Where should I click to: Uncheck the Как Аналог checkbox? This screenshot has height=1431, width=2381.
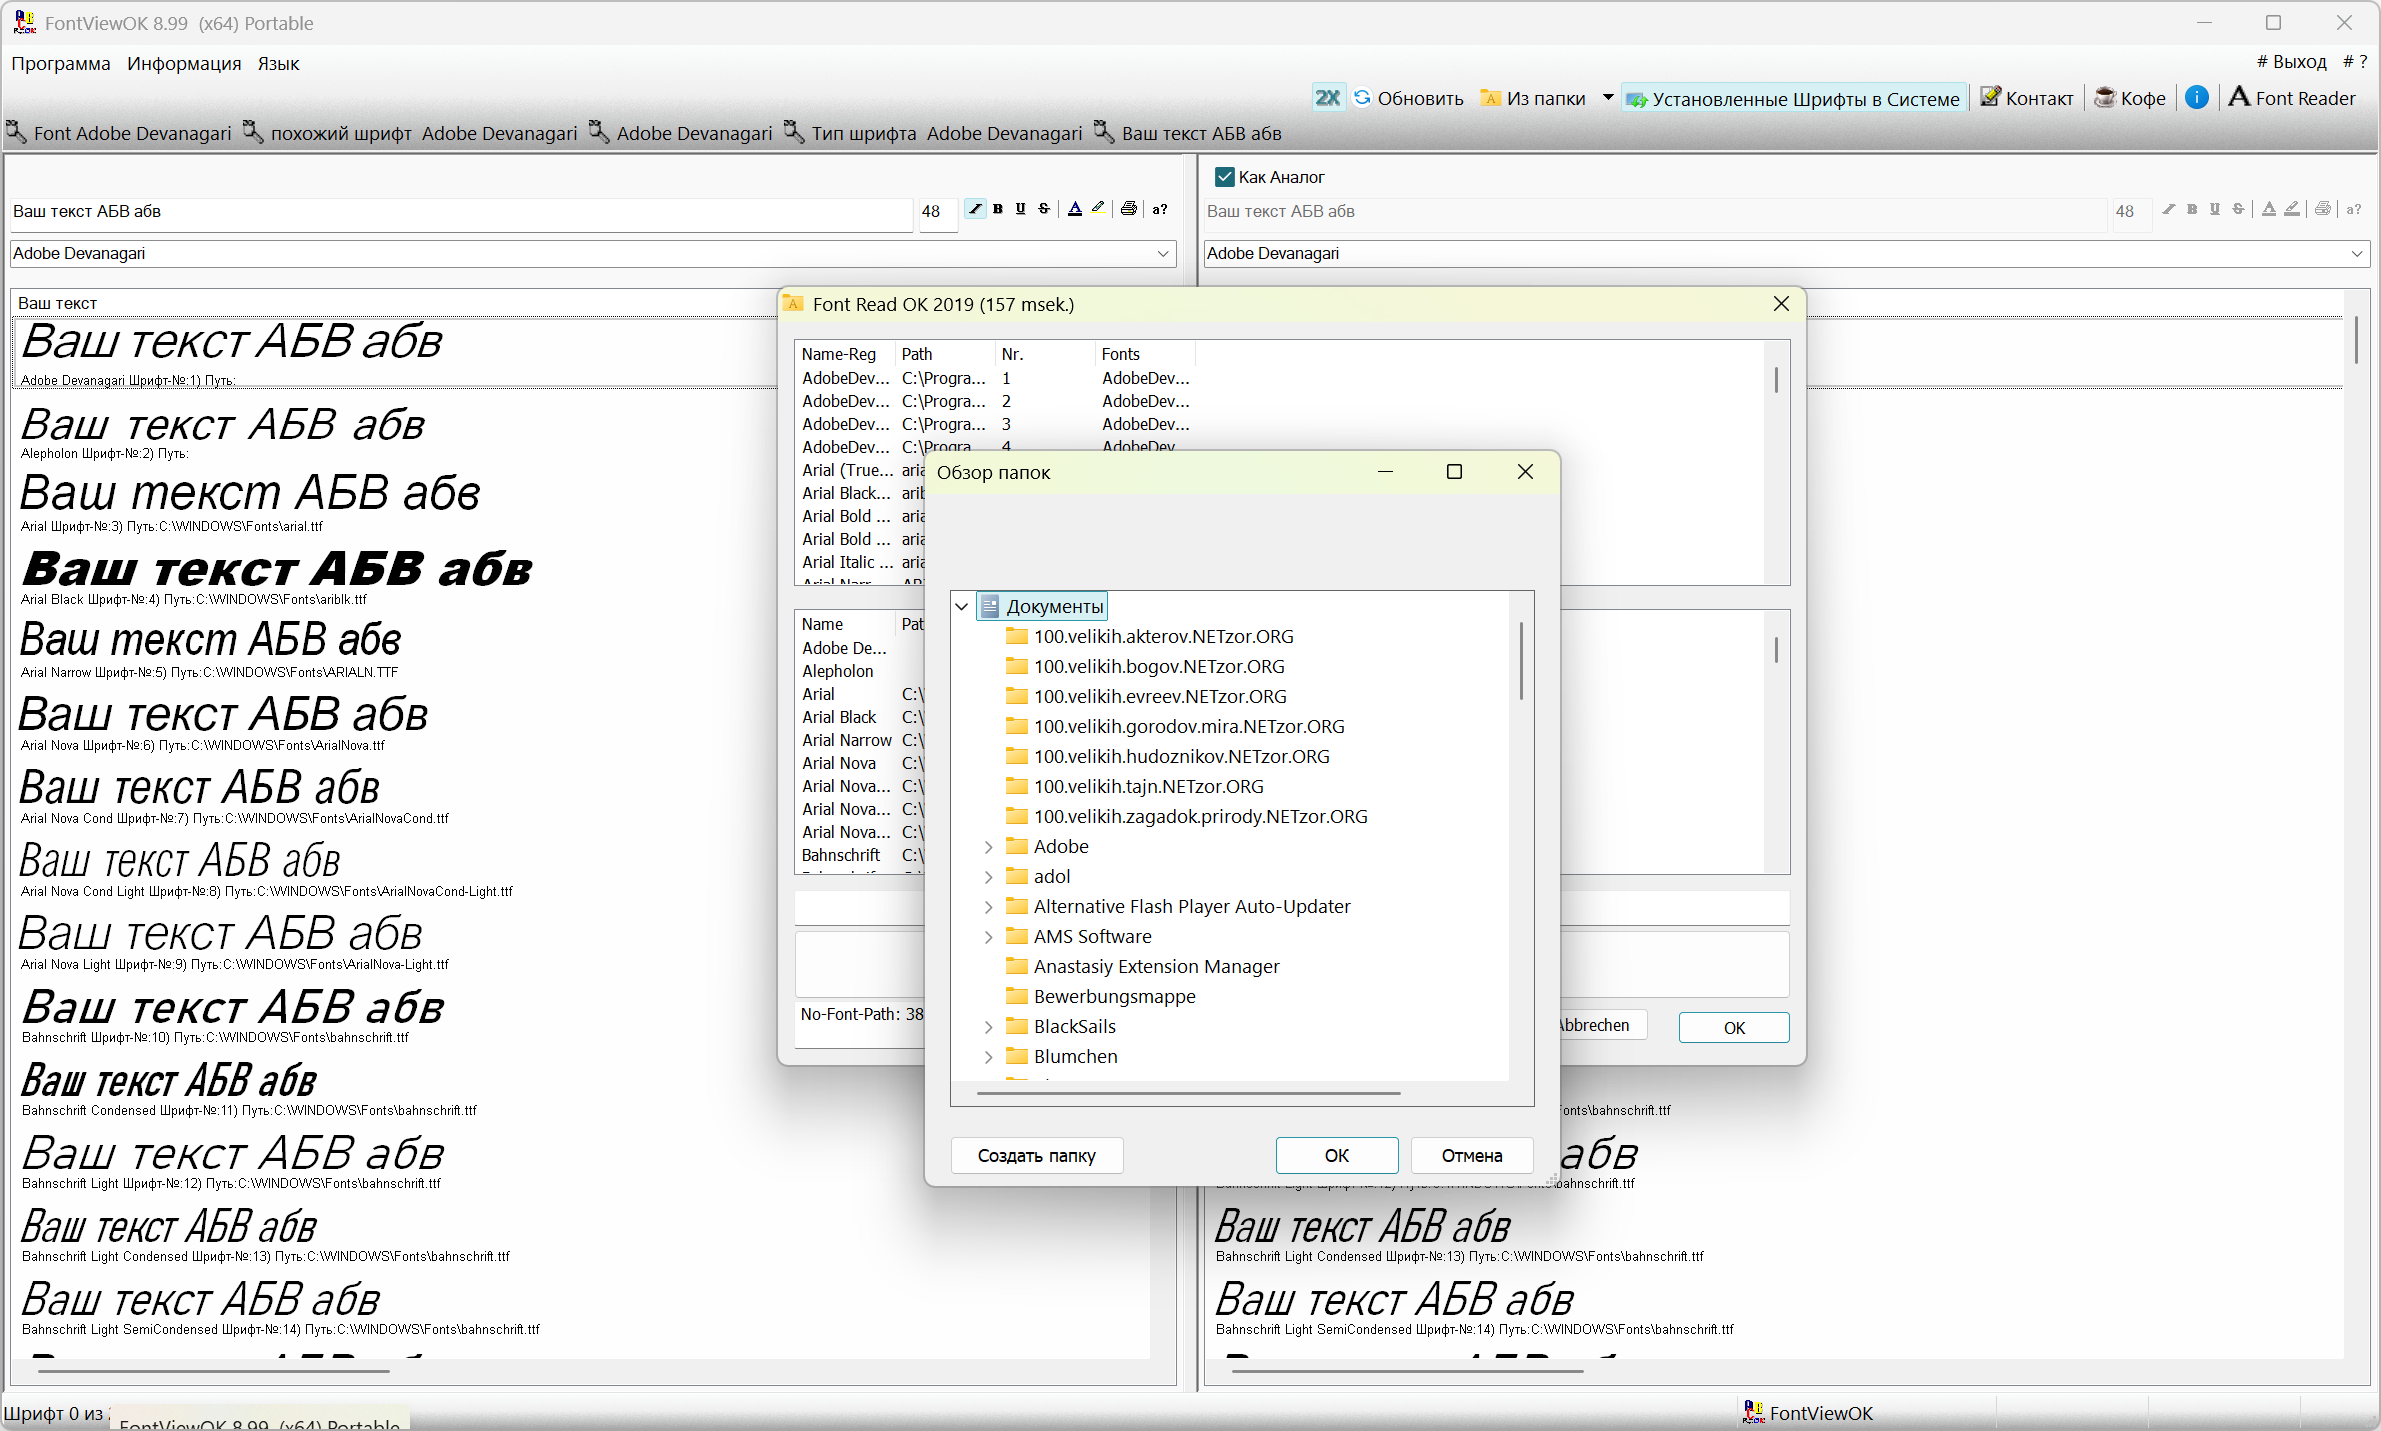pyautogui.click(x=1224, y=177)
